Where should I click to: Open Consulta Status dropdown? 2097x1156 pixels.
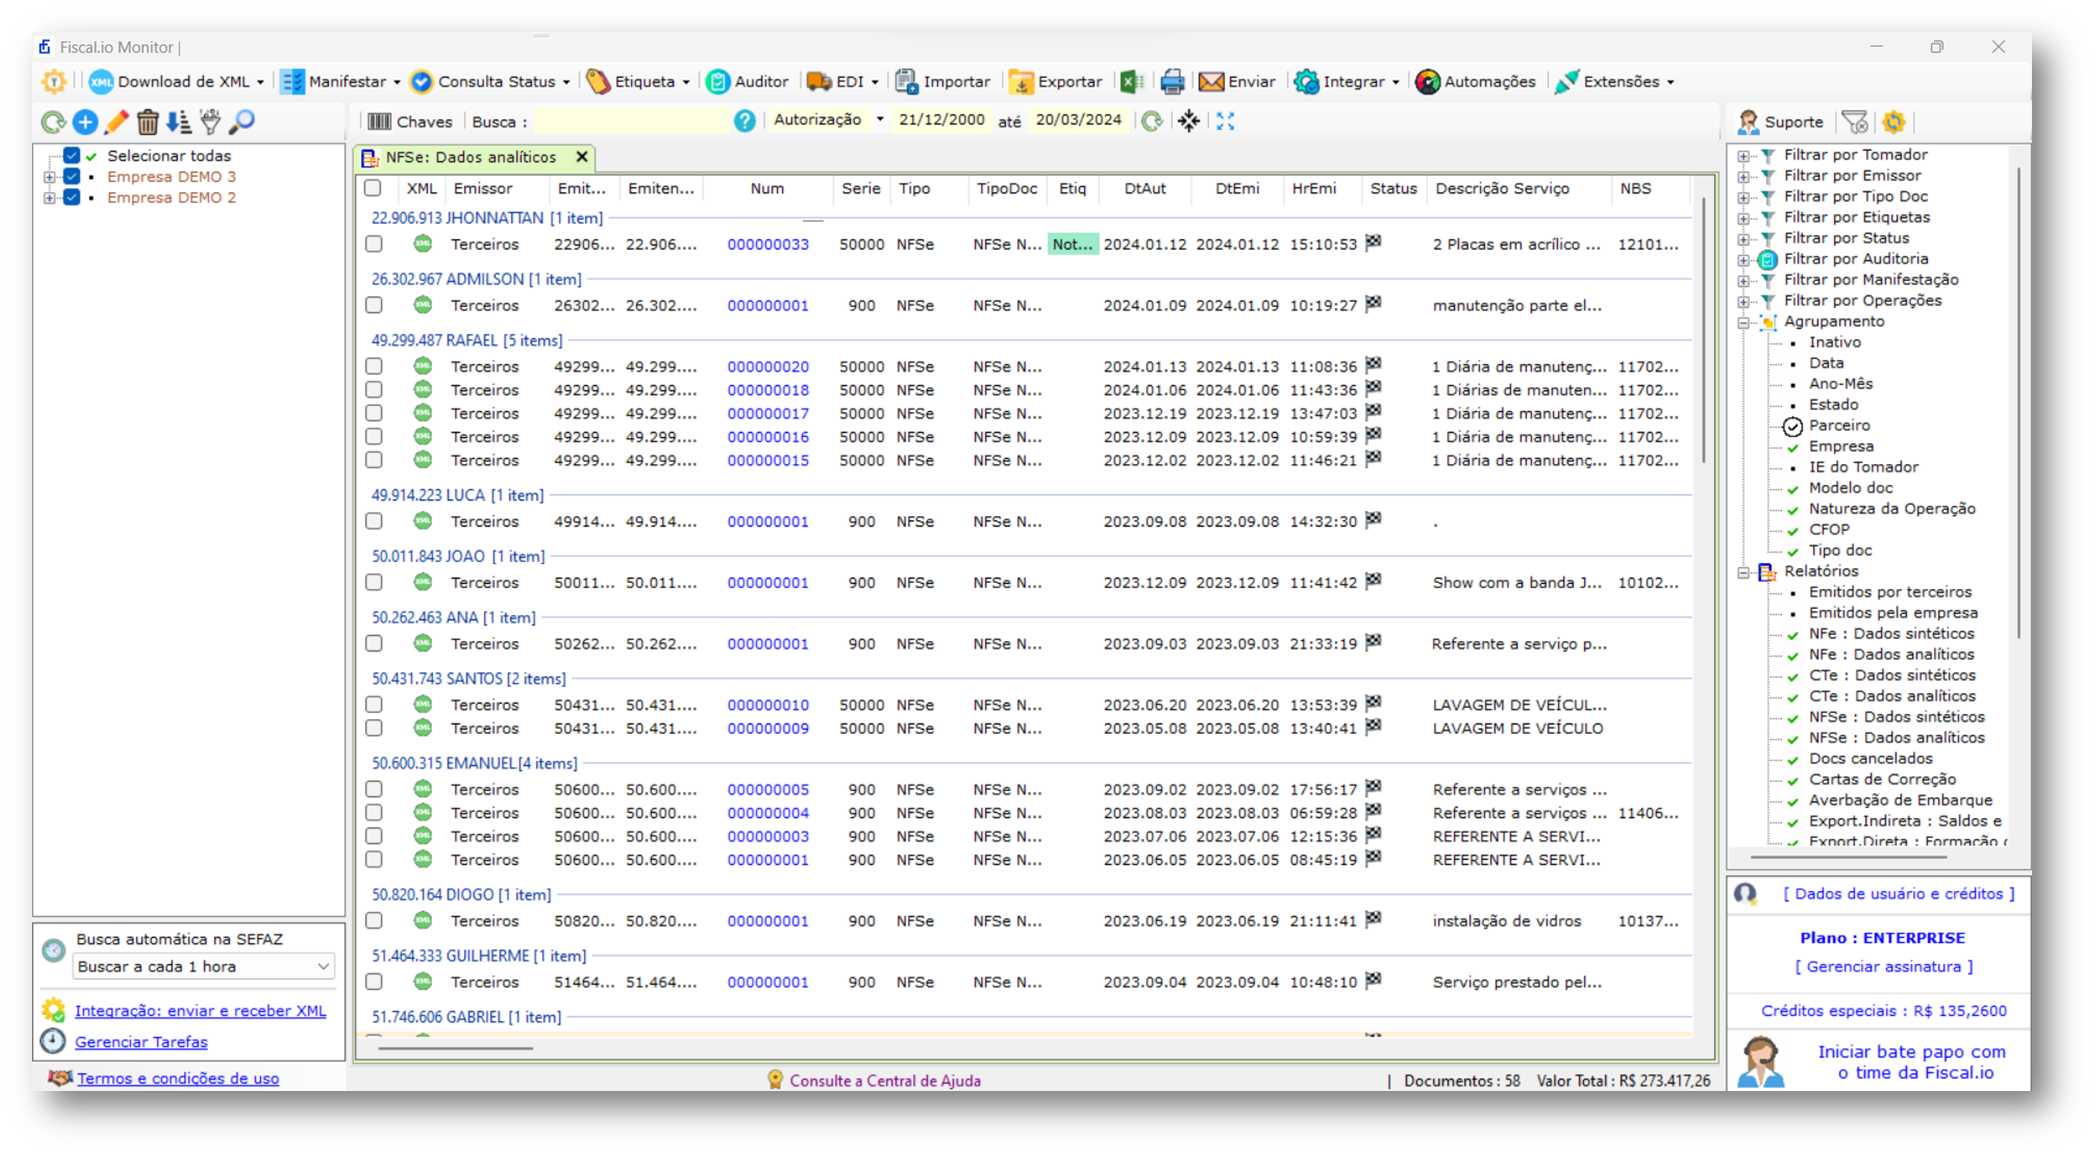click(491, 82)
